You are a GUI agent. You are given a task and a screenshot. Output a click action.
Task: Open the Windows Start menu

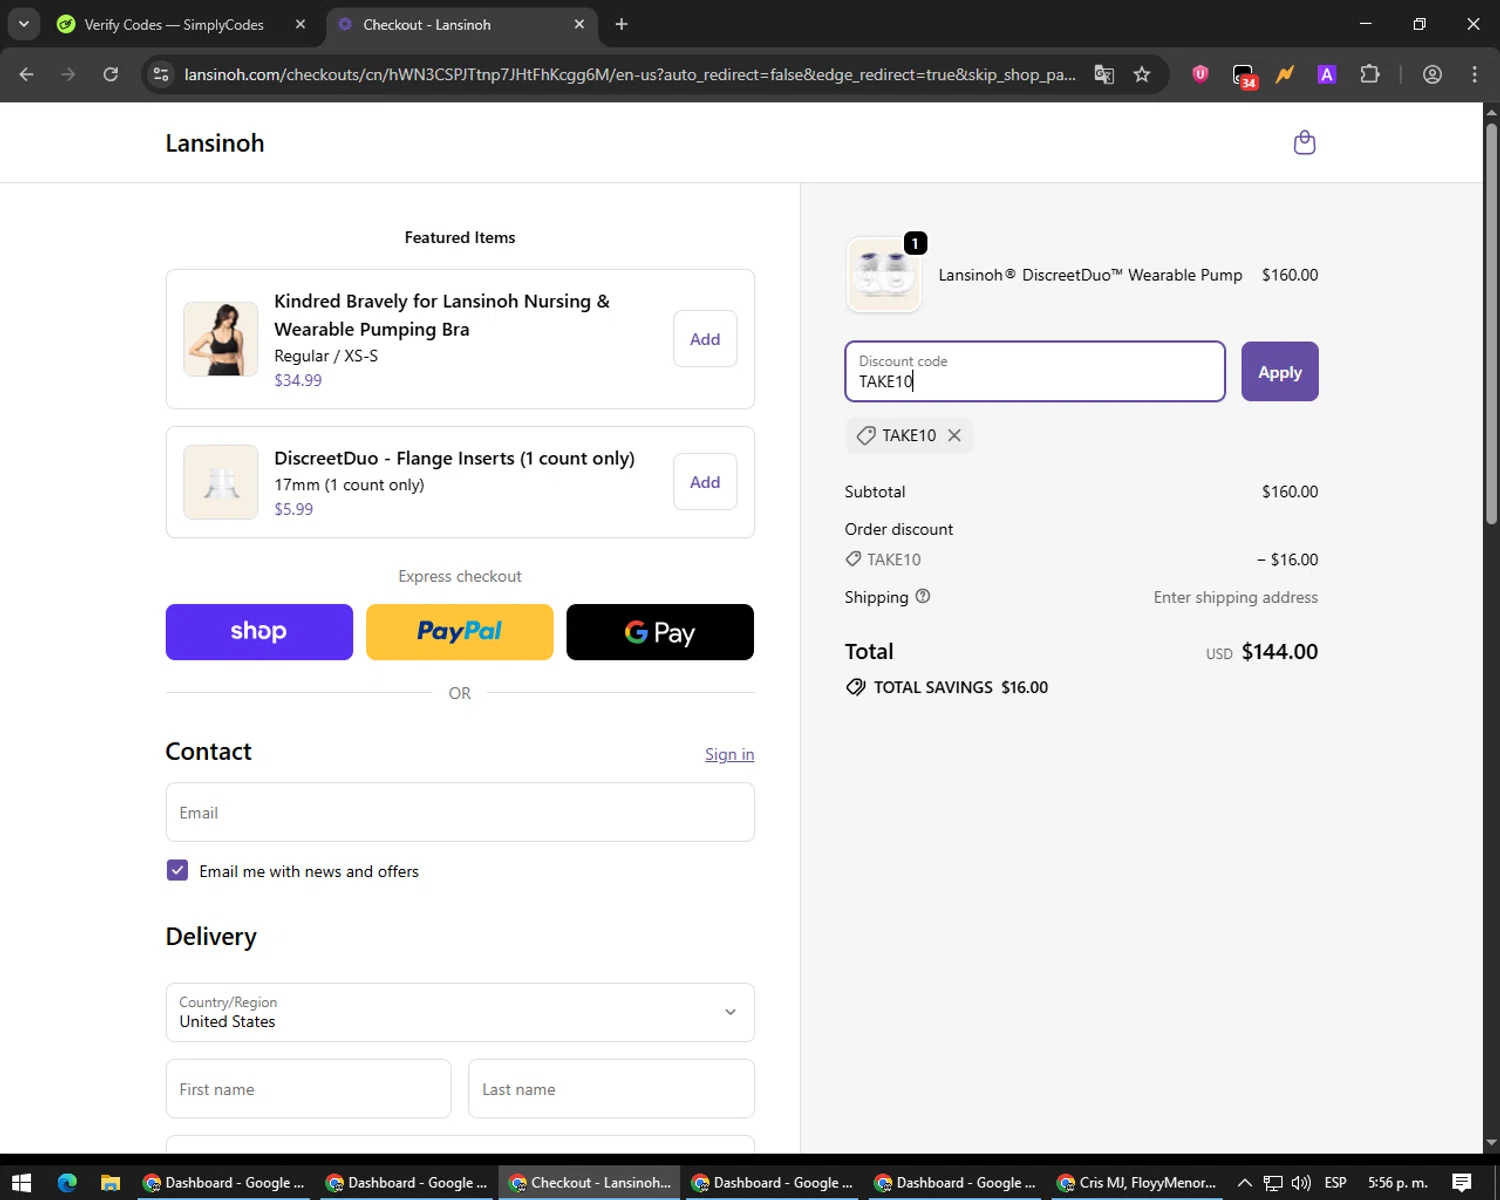(x=21, y=1183)
